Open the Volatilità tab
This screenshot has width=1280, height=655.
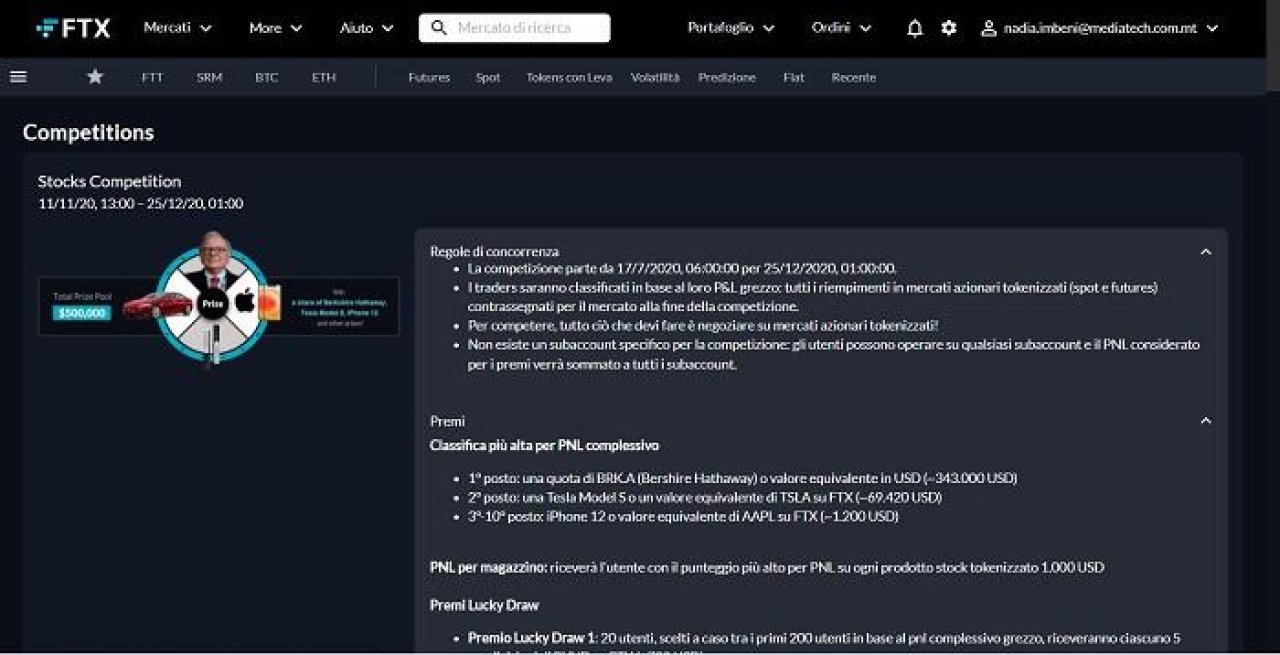point(655,77)
